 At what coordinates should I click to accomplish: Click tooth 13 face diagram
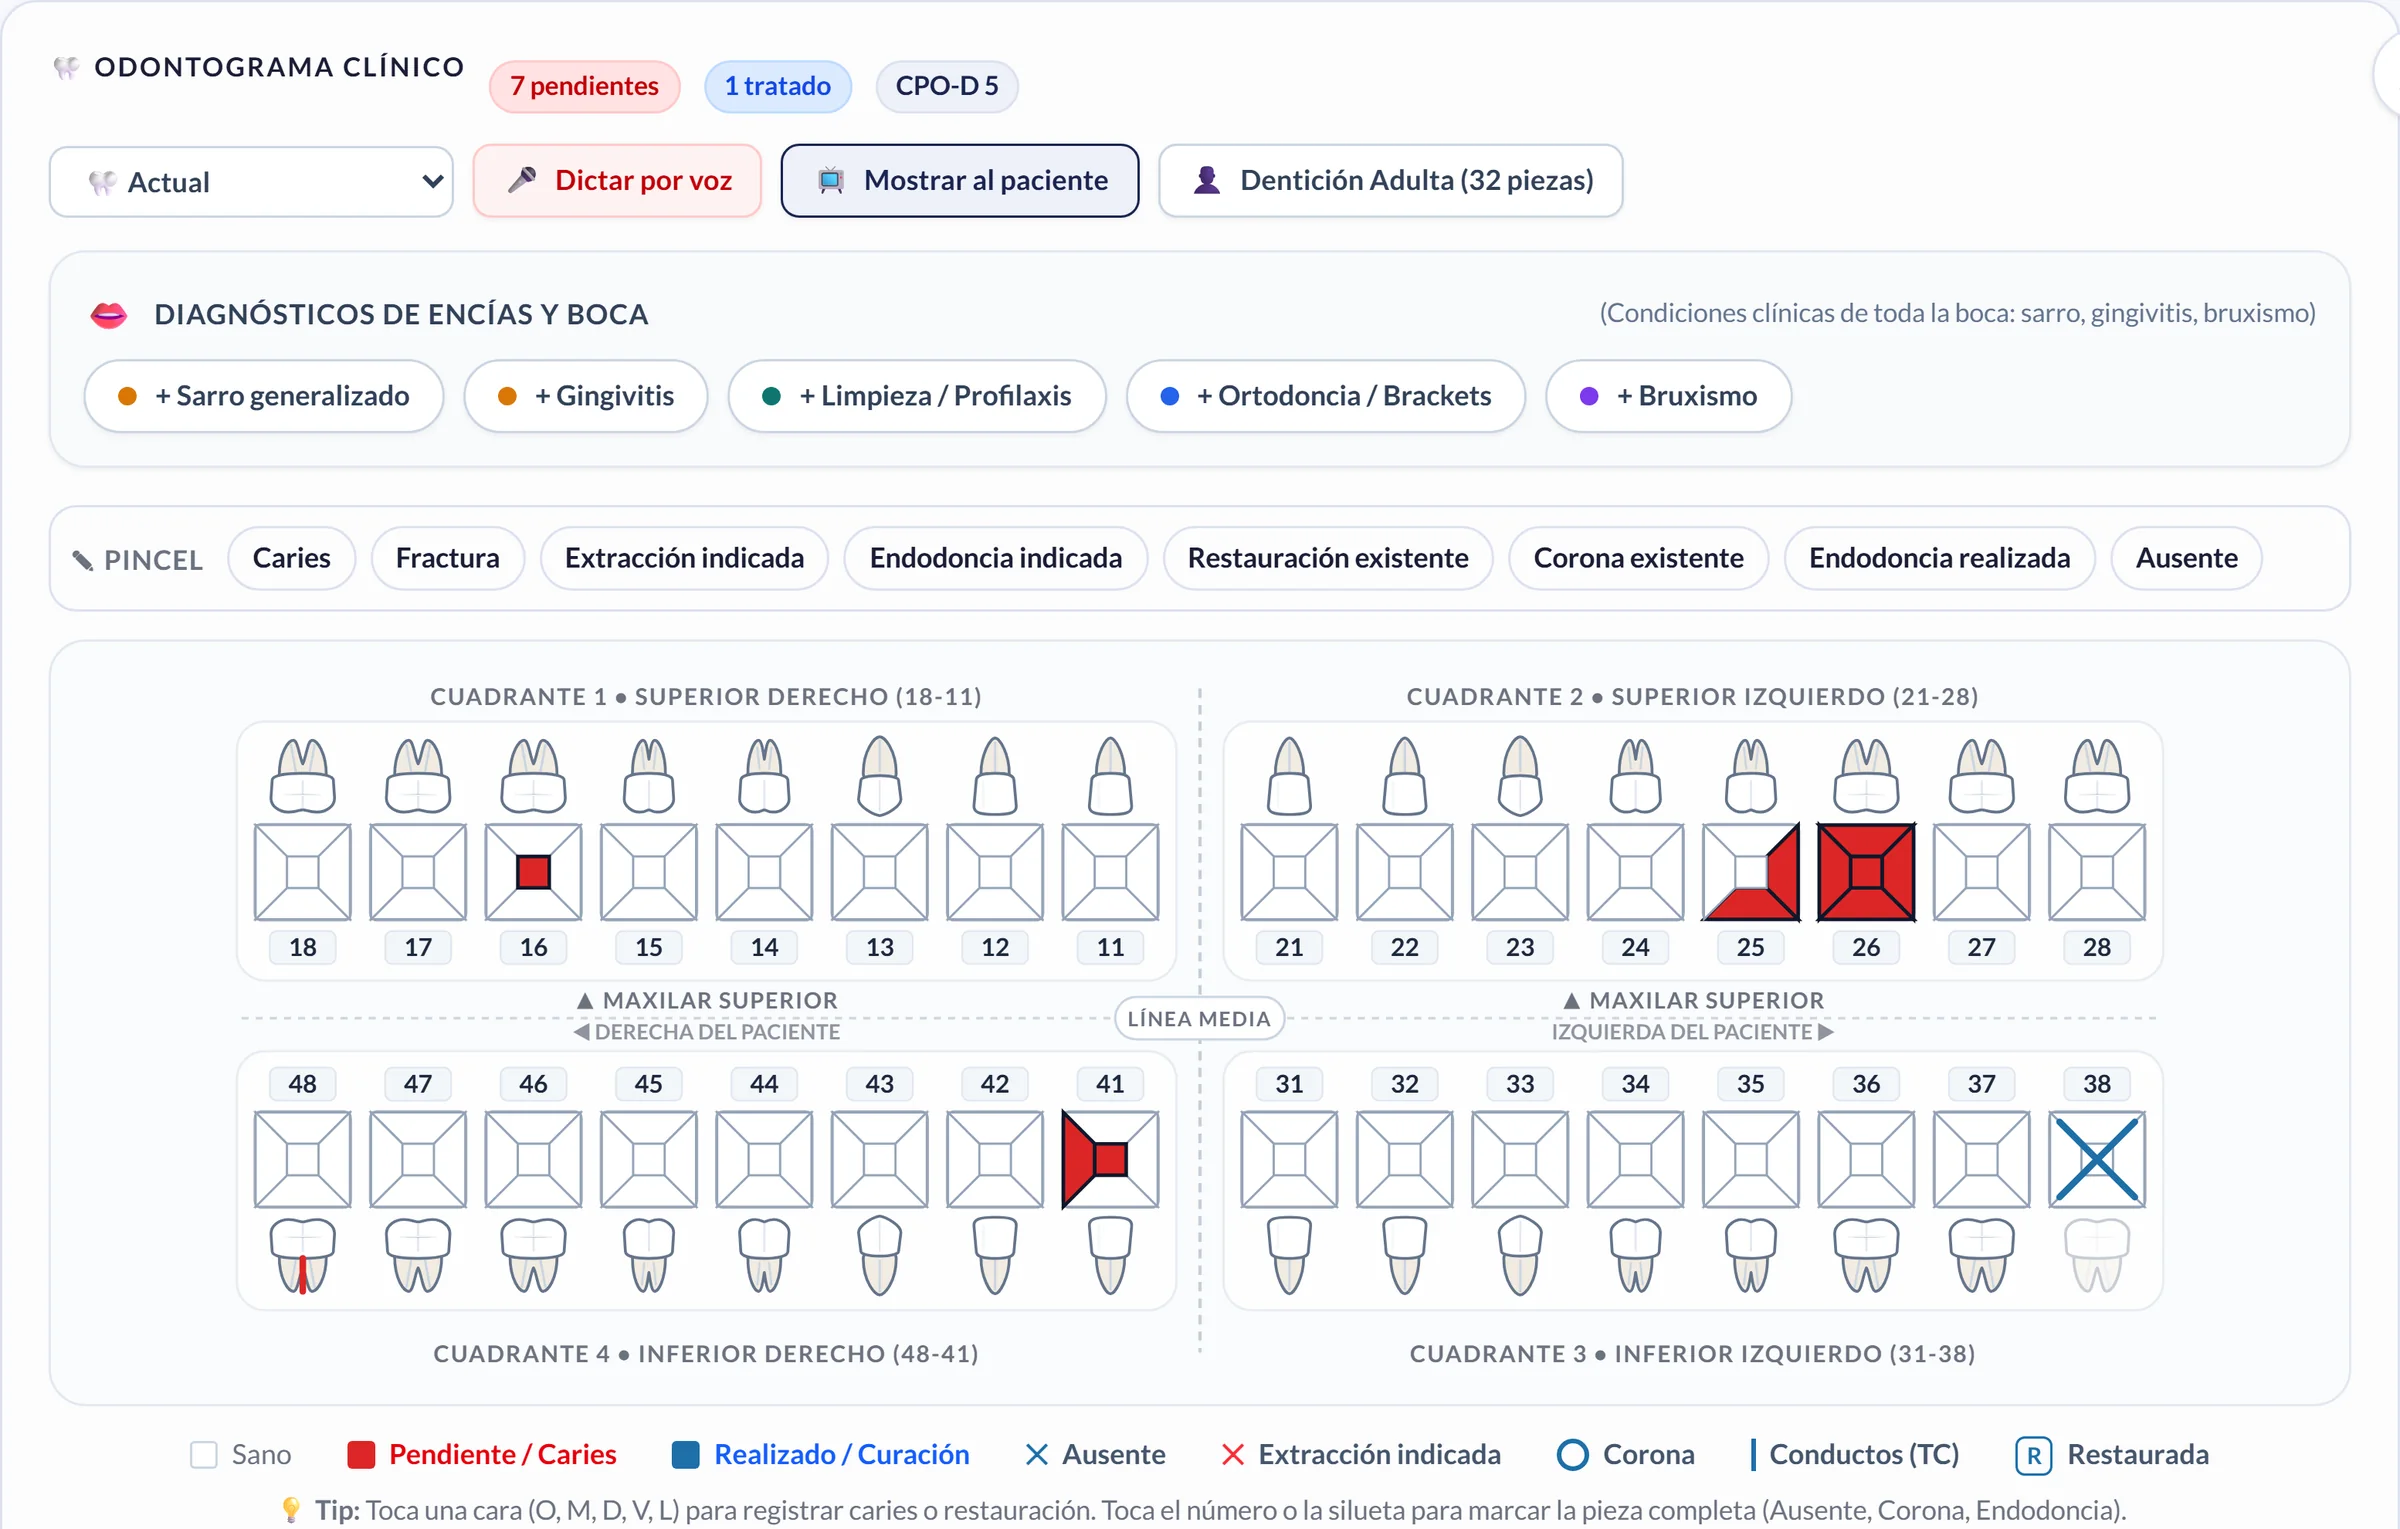[880, 872]
